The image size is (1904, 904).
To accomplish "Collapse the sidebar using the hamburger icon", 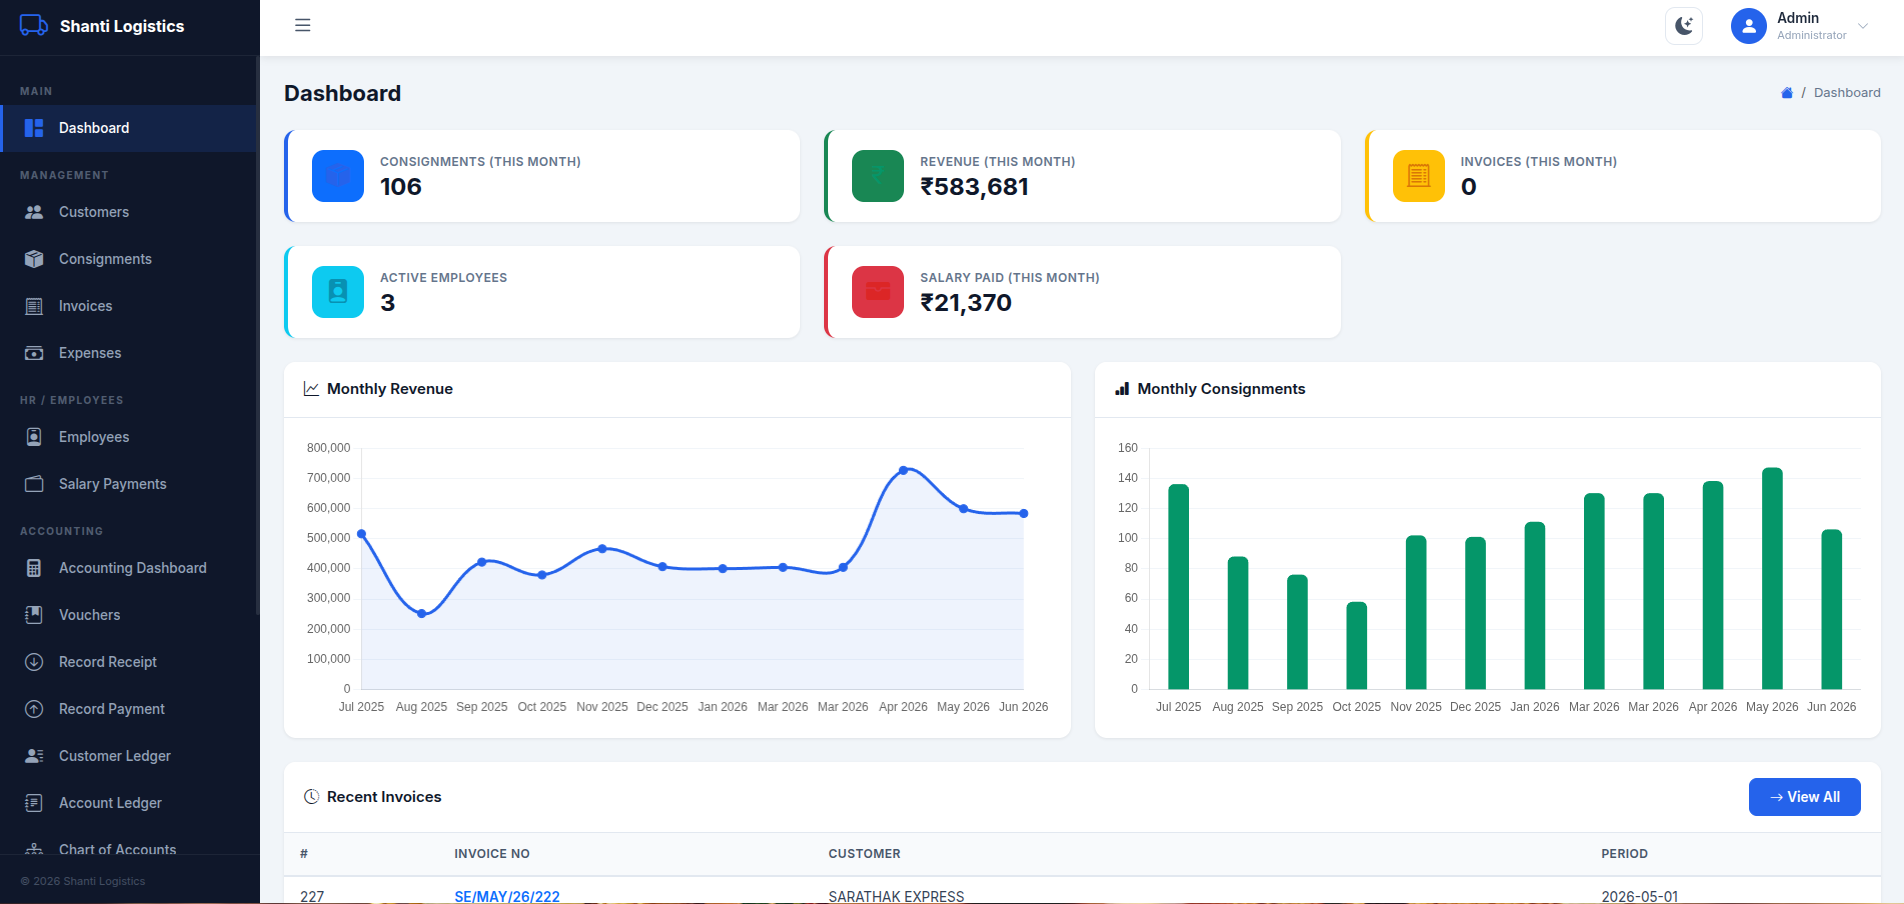I will click(303, 25).
